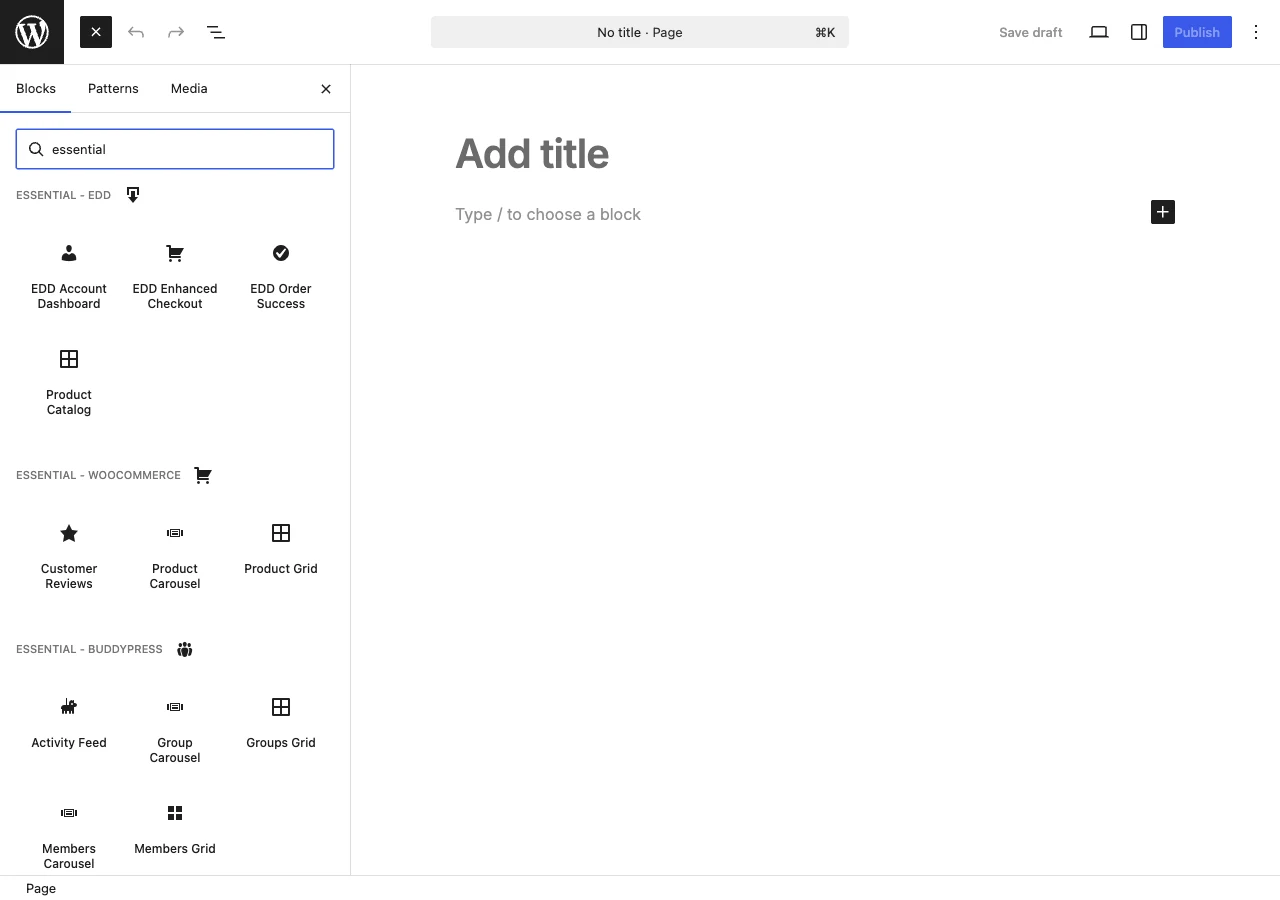This screenshot has height=900, width=1280.
Task: Open device preview laptop icon
Action: point(1099,32)
